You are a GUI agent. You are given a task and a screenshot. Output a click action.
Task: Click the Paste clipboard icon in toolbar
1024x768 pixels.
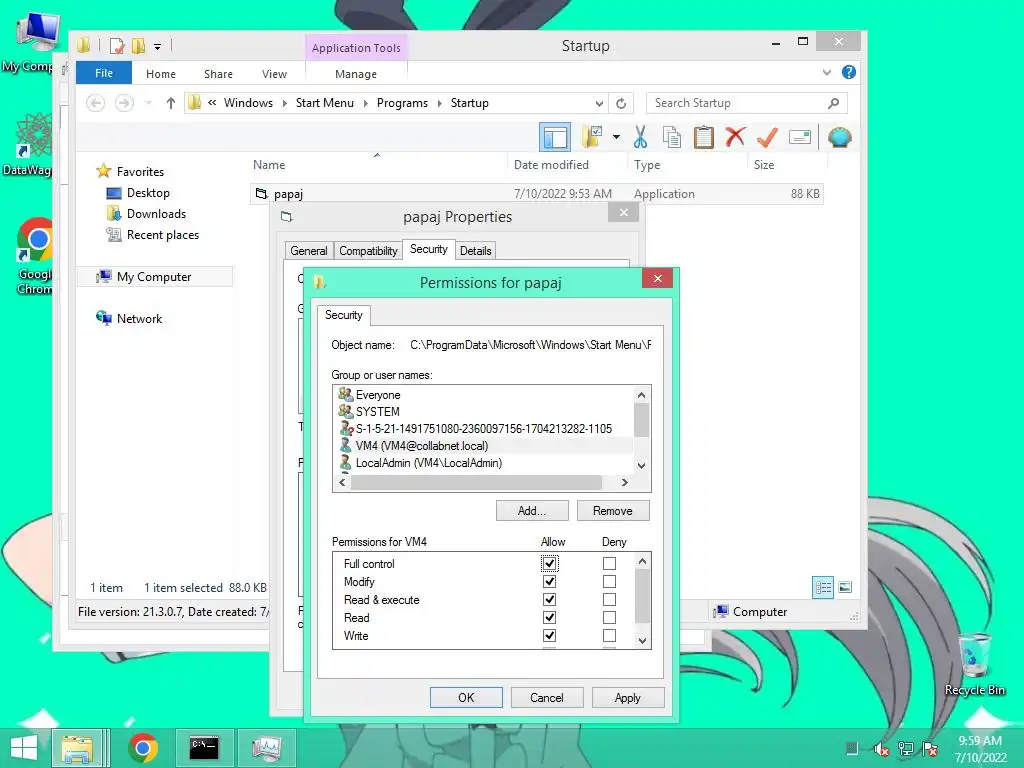[703, 137]
